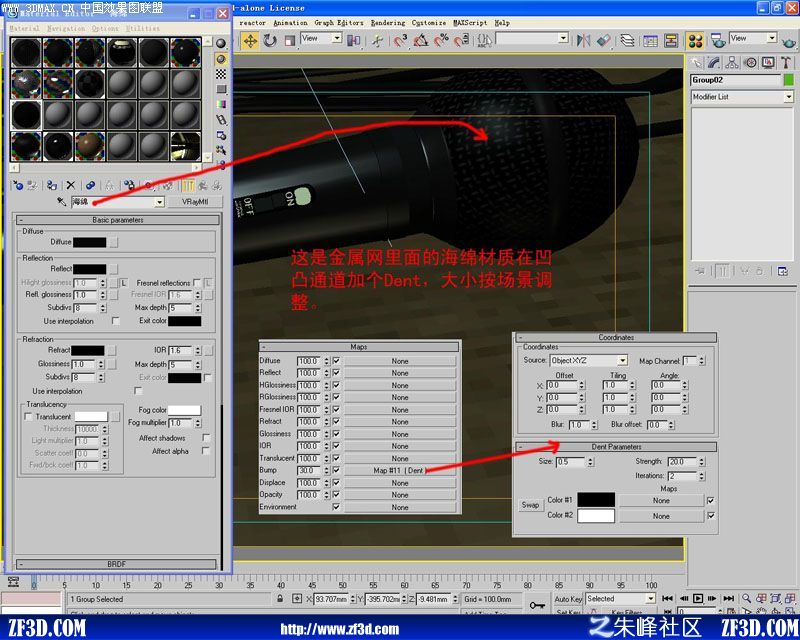This screenshot has width=800, height=640.
Task: Open the Modifier List dropdown
Action: 789,97
